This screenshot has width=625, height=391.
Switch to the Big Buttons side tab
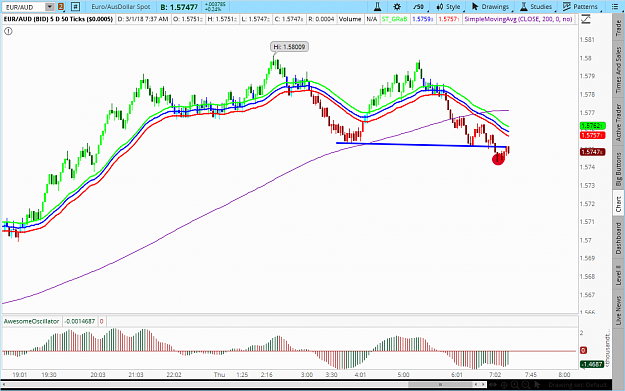[x=618, y=169]
